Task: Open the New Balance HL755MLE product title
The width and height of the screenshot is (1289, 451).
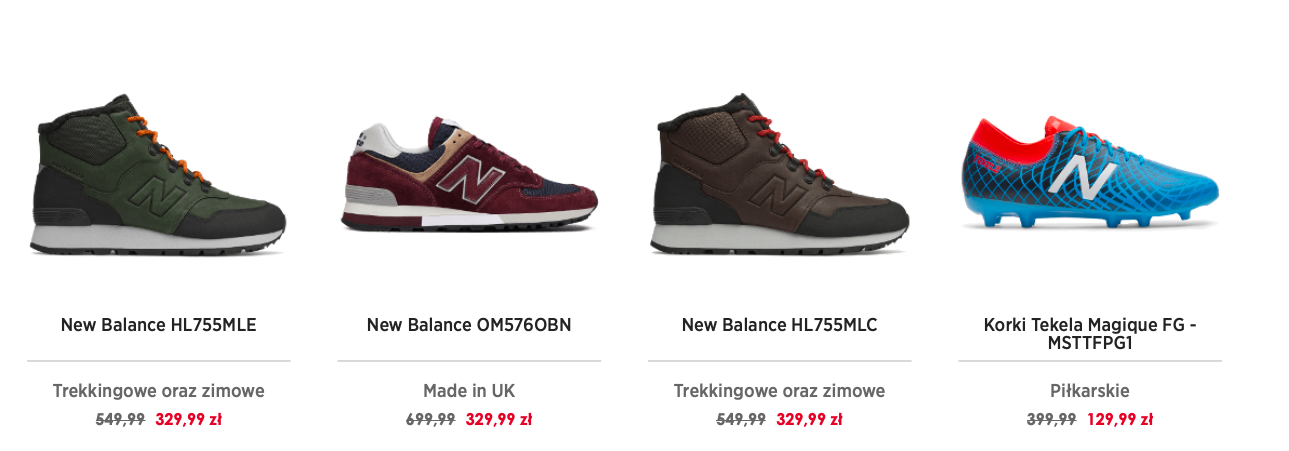Action: click(x=158, y=325)
